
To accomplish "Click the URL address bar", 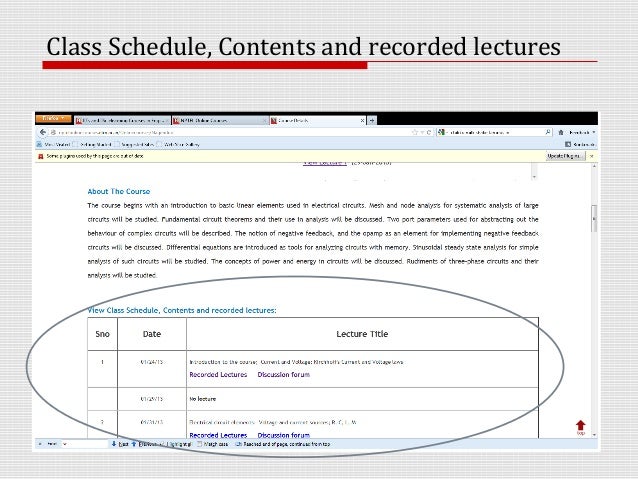I will click(230, 132).
